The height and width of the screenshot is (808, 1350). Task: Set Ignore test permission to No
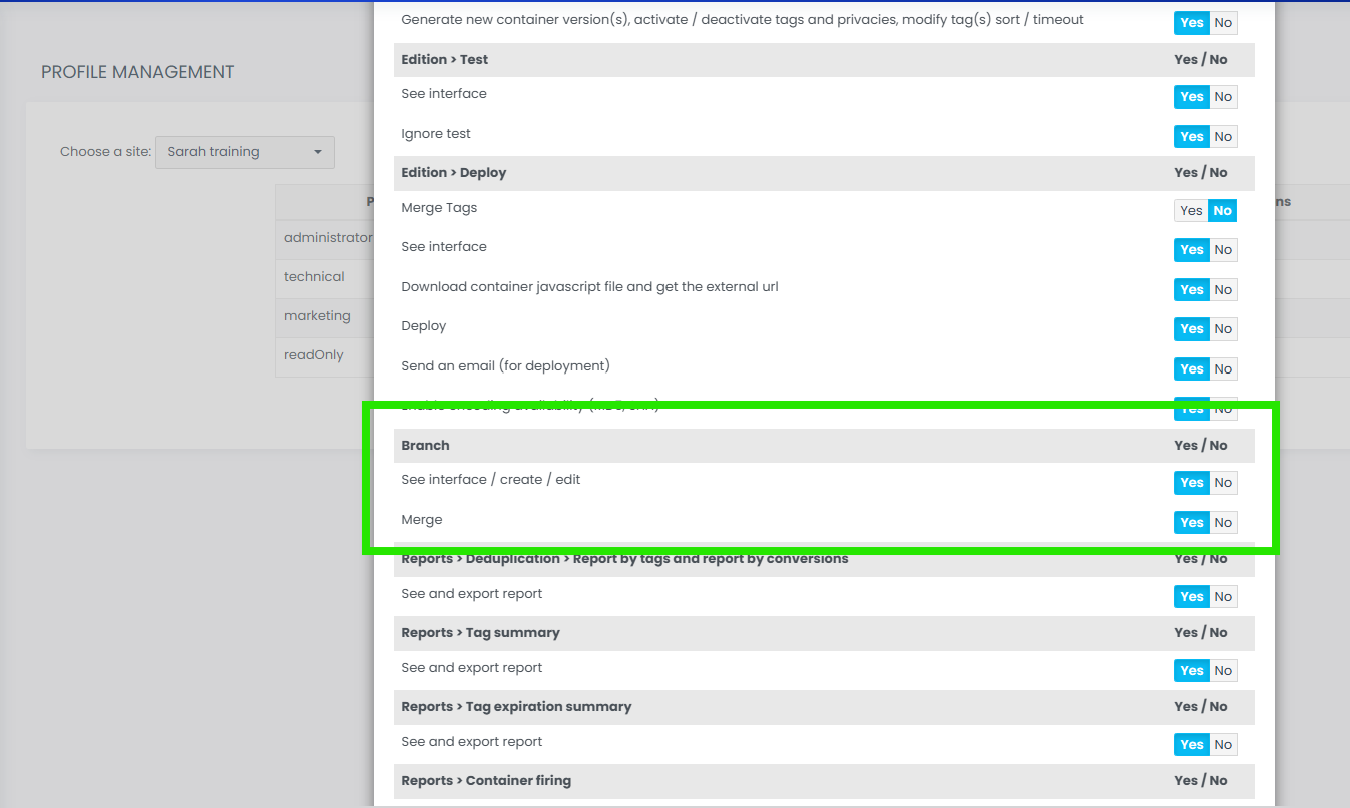1223,137
